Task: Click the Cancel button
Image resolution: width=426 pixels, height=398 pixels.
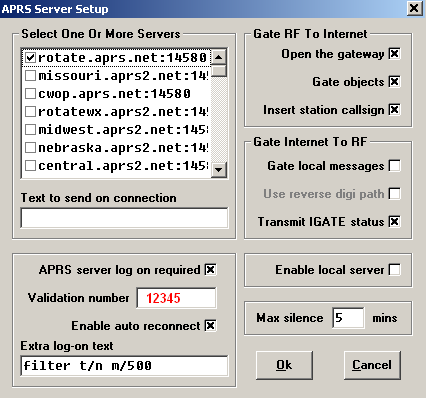Action: 372,365
